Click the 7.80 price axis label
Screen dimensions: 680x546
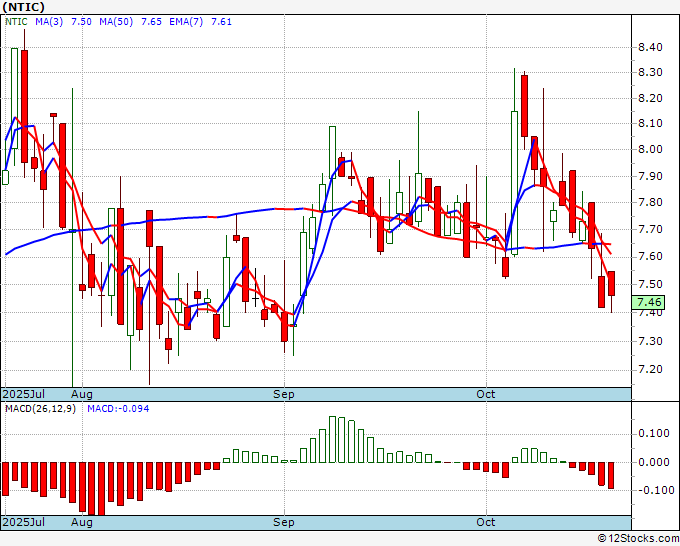point(650,203)
